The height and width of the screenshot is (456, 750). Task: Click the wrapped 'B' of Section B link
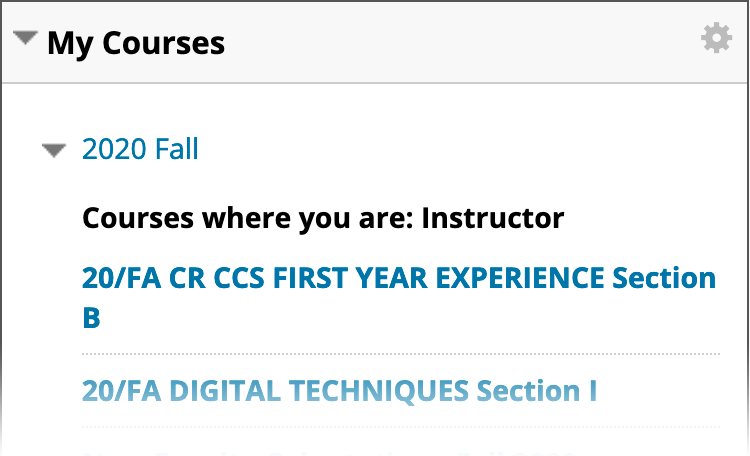[91, 318]
